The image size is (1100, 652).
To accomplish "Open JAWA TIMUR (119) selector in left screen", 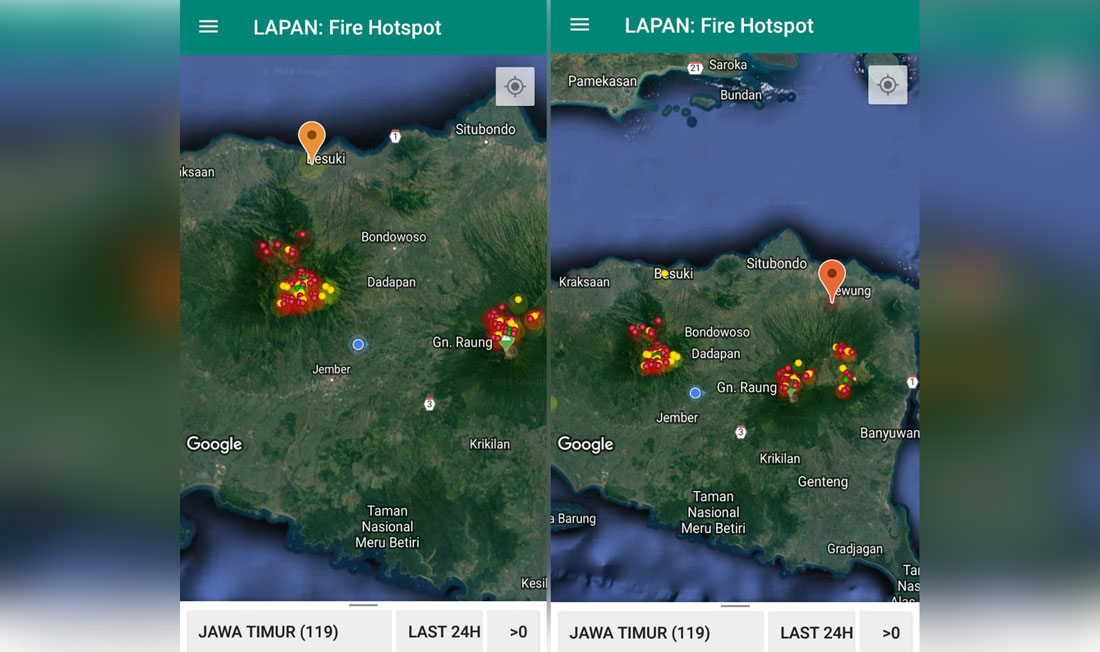I will coord(289,632).
